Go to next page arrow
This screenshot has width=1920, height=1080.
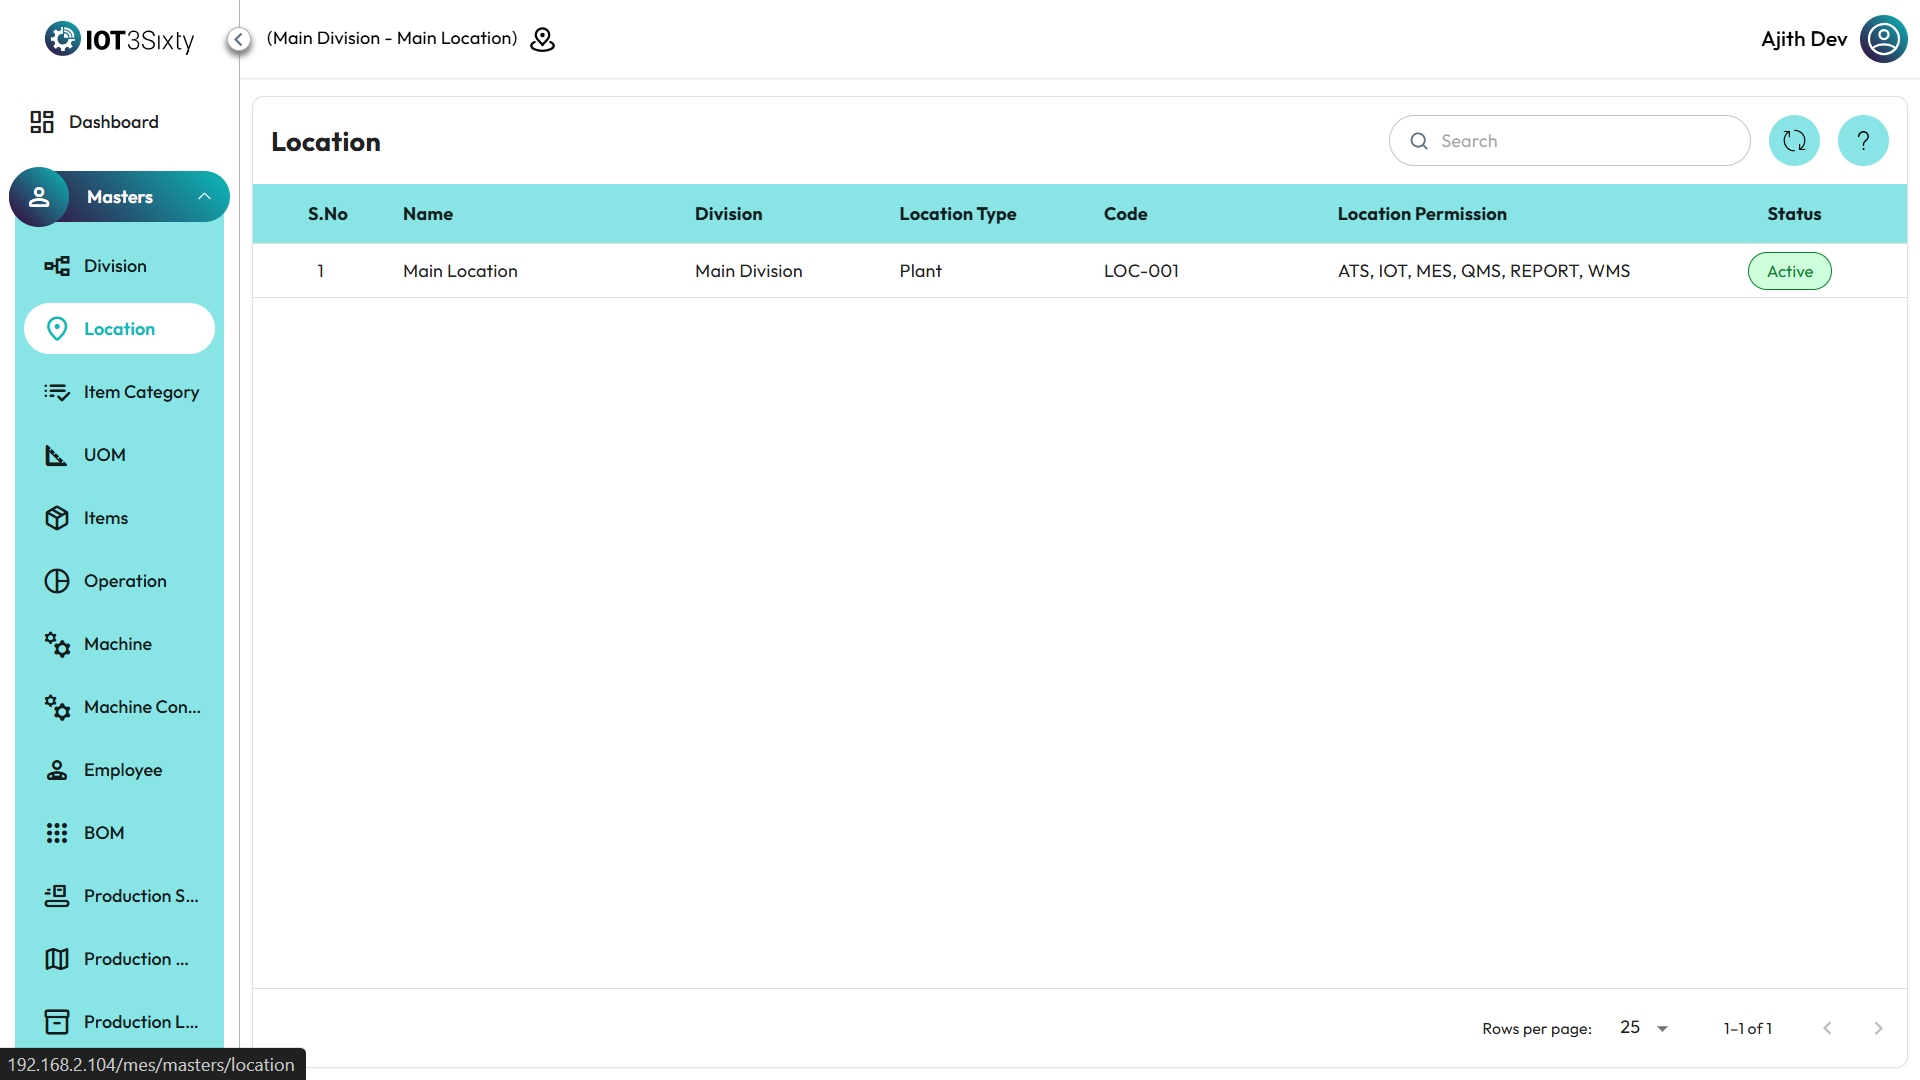[x=1878, y=1028]
